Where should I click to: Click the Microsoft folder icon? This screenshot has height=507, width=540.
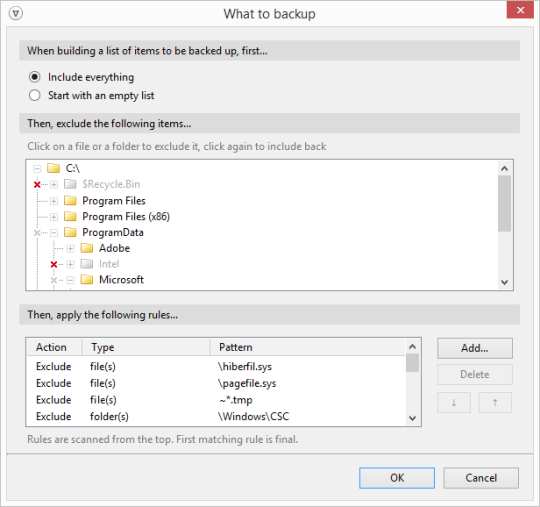[x=87, y=279]
